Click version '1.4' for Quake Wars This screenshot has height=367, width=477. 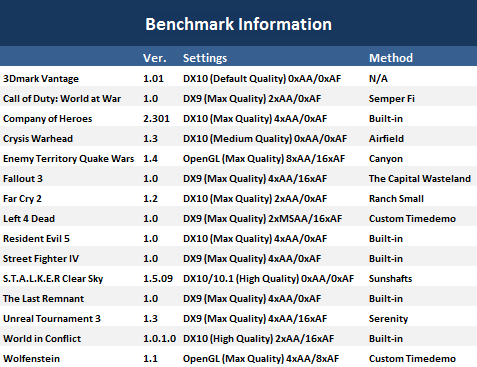click(x=150, y=159)
